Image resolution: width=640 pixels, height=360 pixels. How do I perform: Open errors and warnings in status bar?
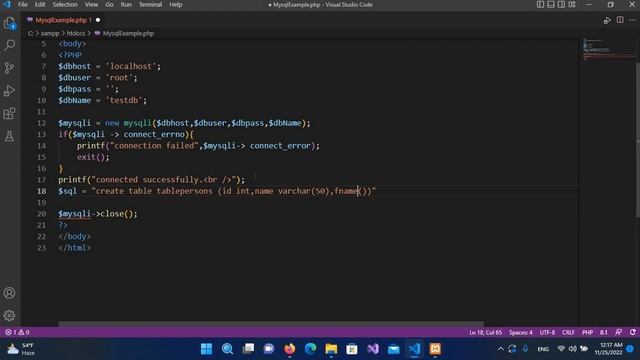(x=17, y=332)
